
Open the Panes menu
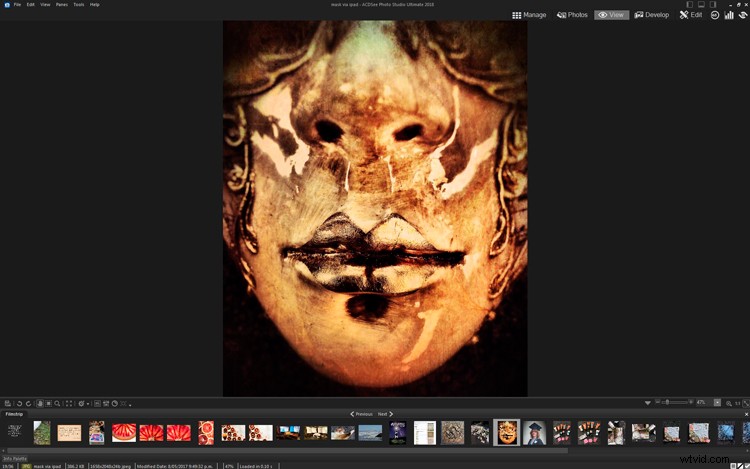[x=59, y=5]
